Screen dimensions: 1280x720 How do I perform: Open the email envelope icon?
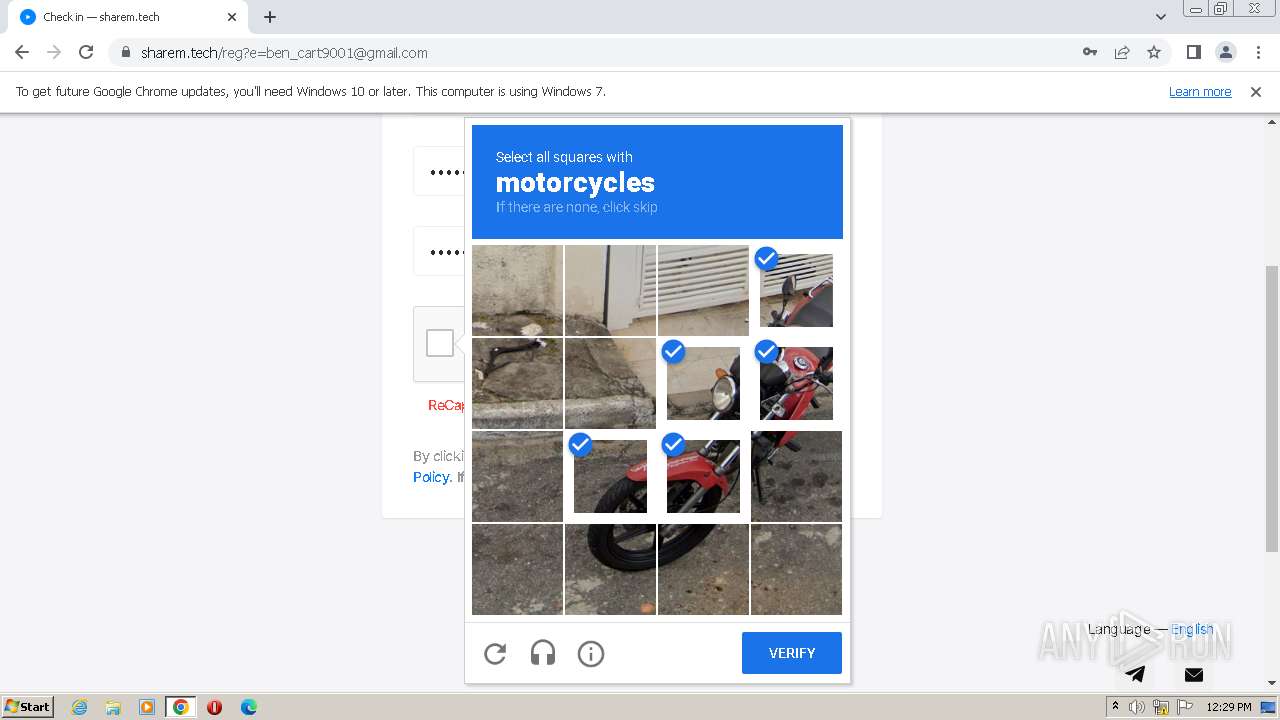1194,675
